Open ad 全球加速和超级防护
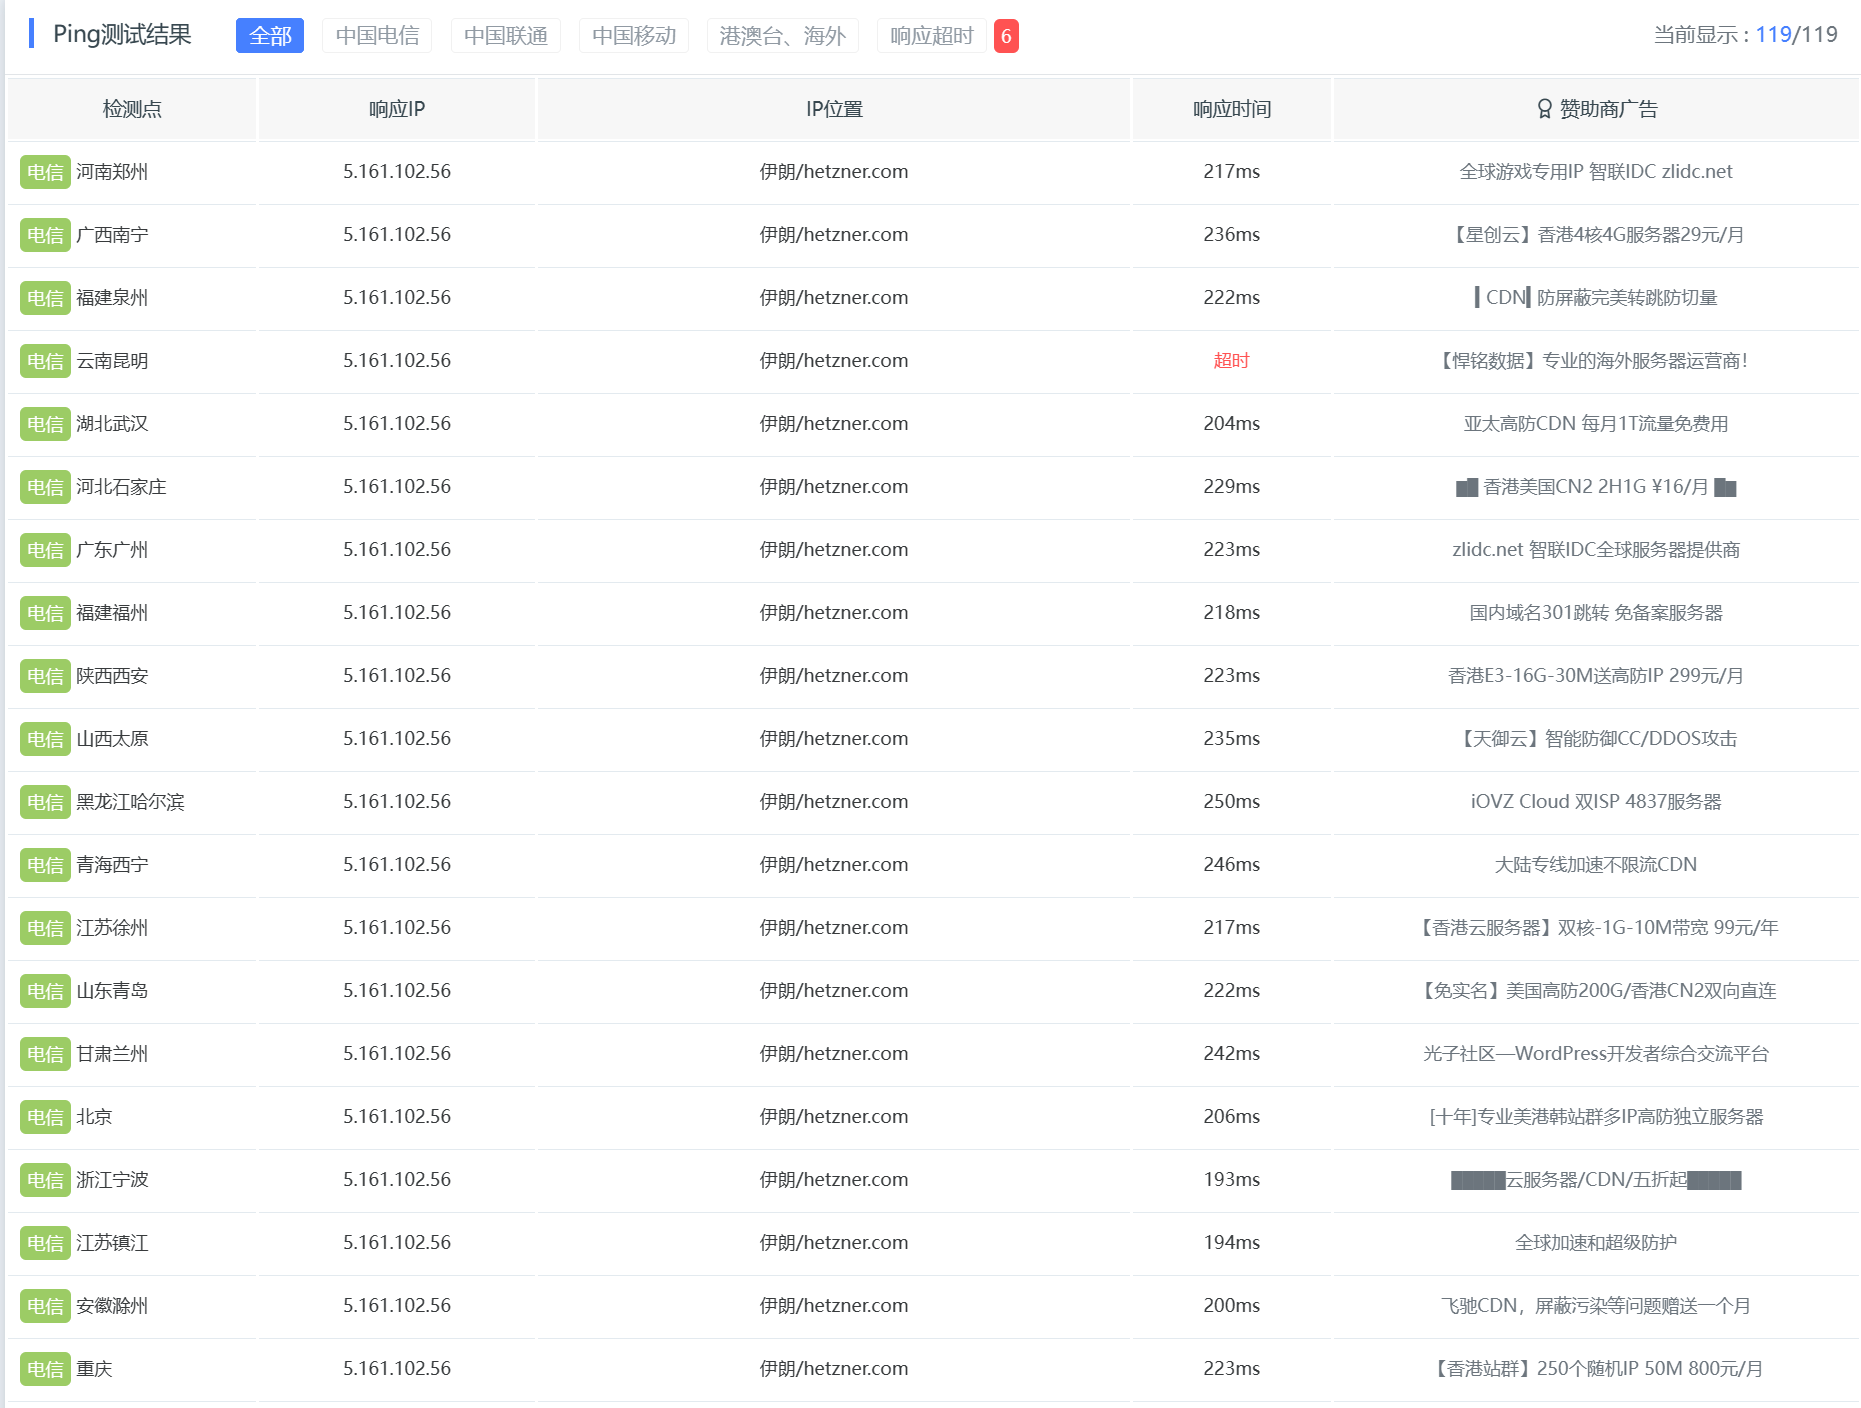Image resolution: width=1861 pixels, height=1408 pixels. pyautogui.click(x=1596, y=1242)
